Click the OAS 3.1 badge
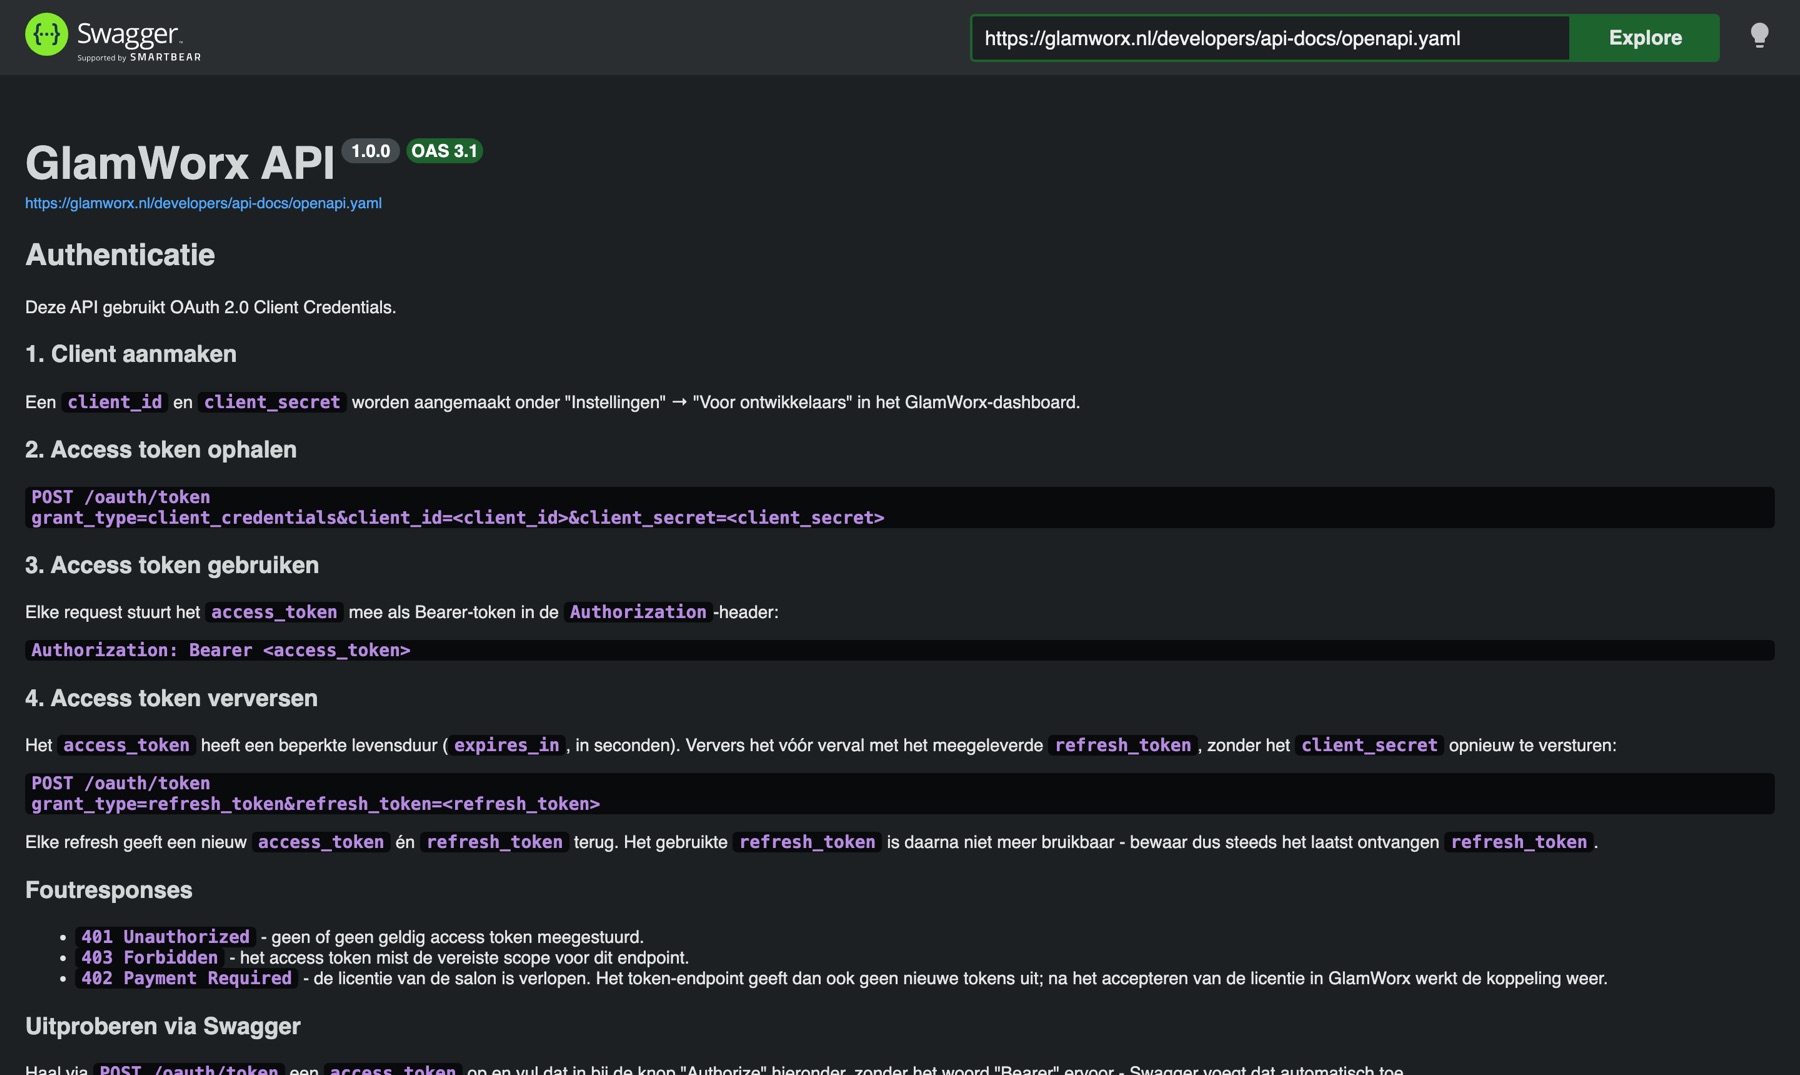This screenshot has height=1075, width=1800. click(x=444, y=151)
